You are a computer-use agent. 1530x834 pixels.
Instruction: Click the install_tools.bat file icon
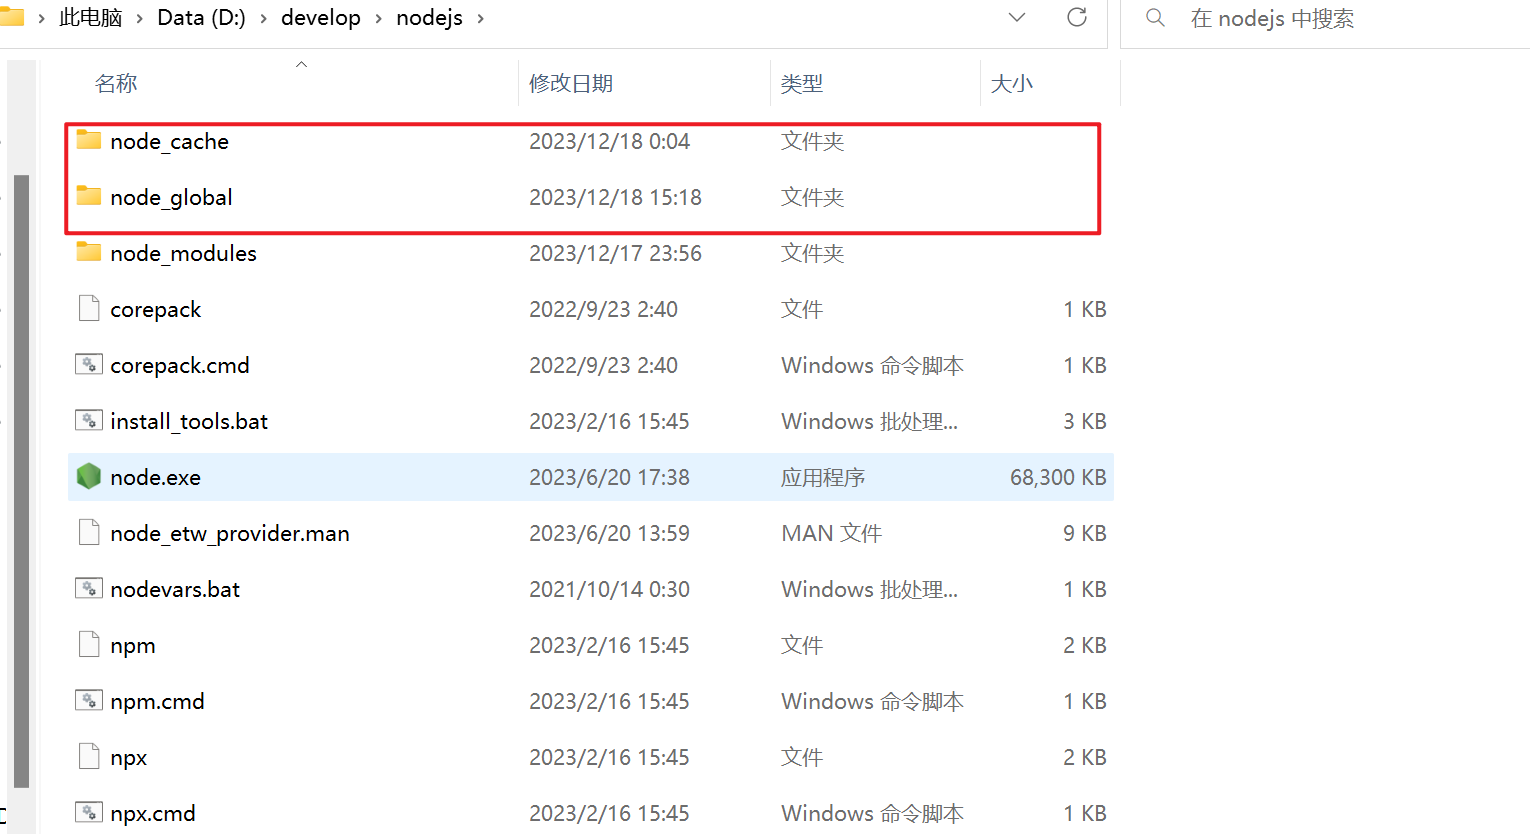tap(89, 420)
